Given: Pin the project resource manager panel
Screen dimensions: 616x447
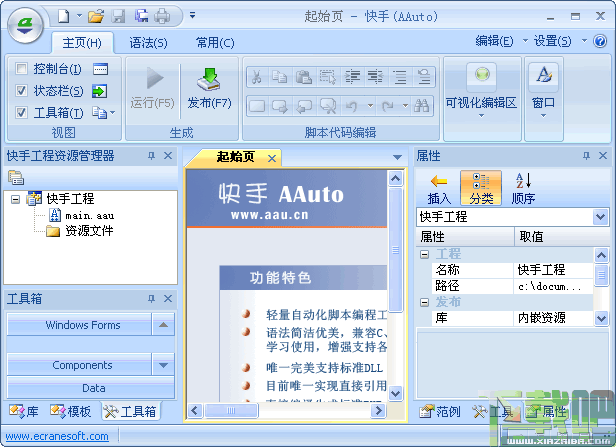Looking at the screenshot, I should point(151,156).
